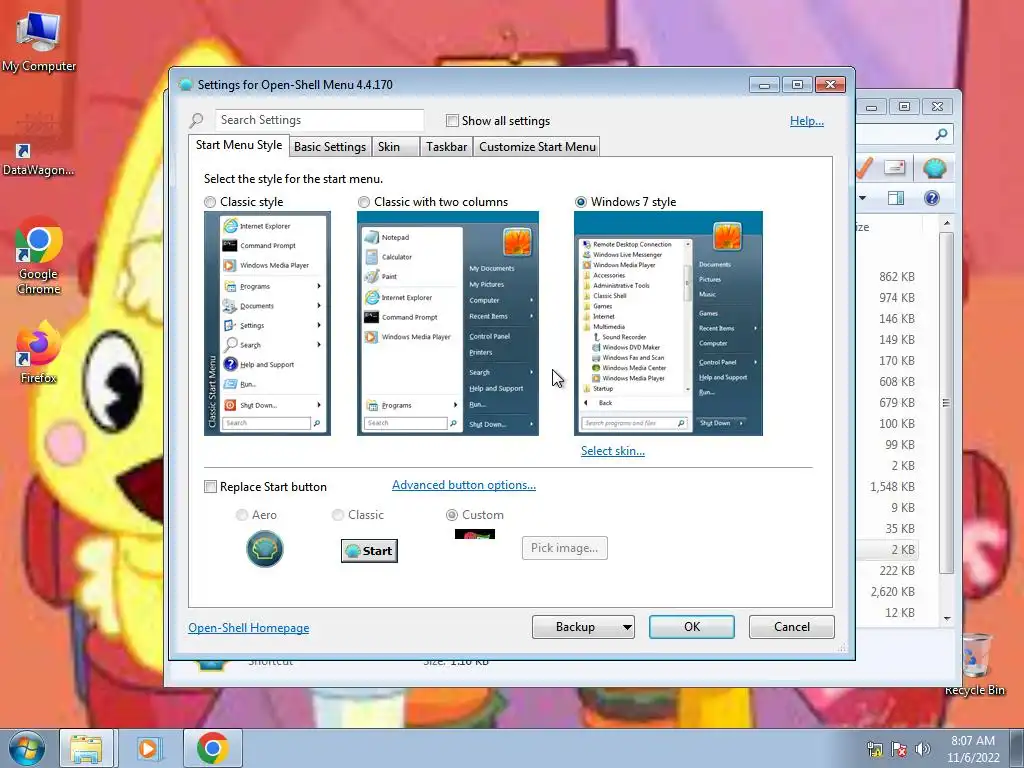Select the 222 KB file size entry

tap(897, 571)
